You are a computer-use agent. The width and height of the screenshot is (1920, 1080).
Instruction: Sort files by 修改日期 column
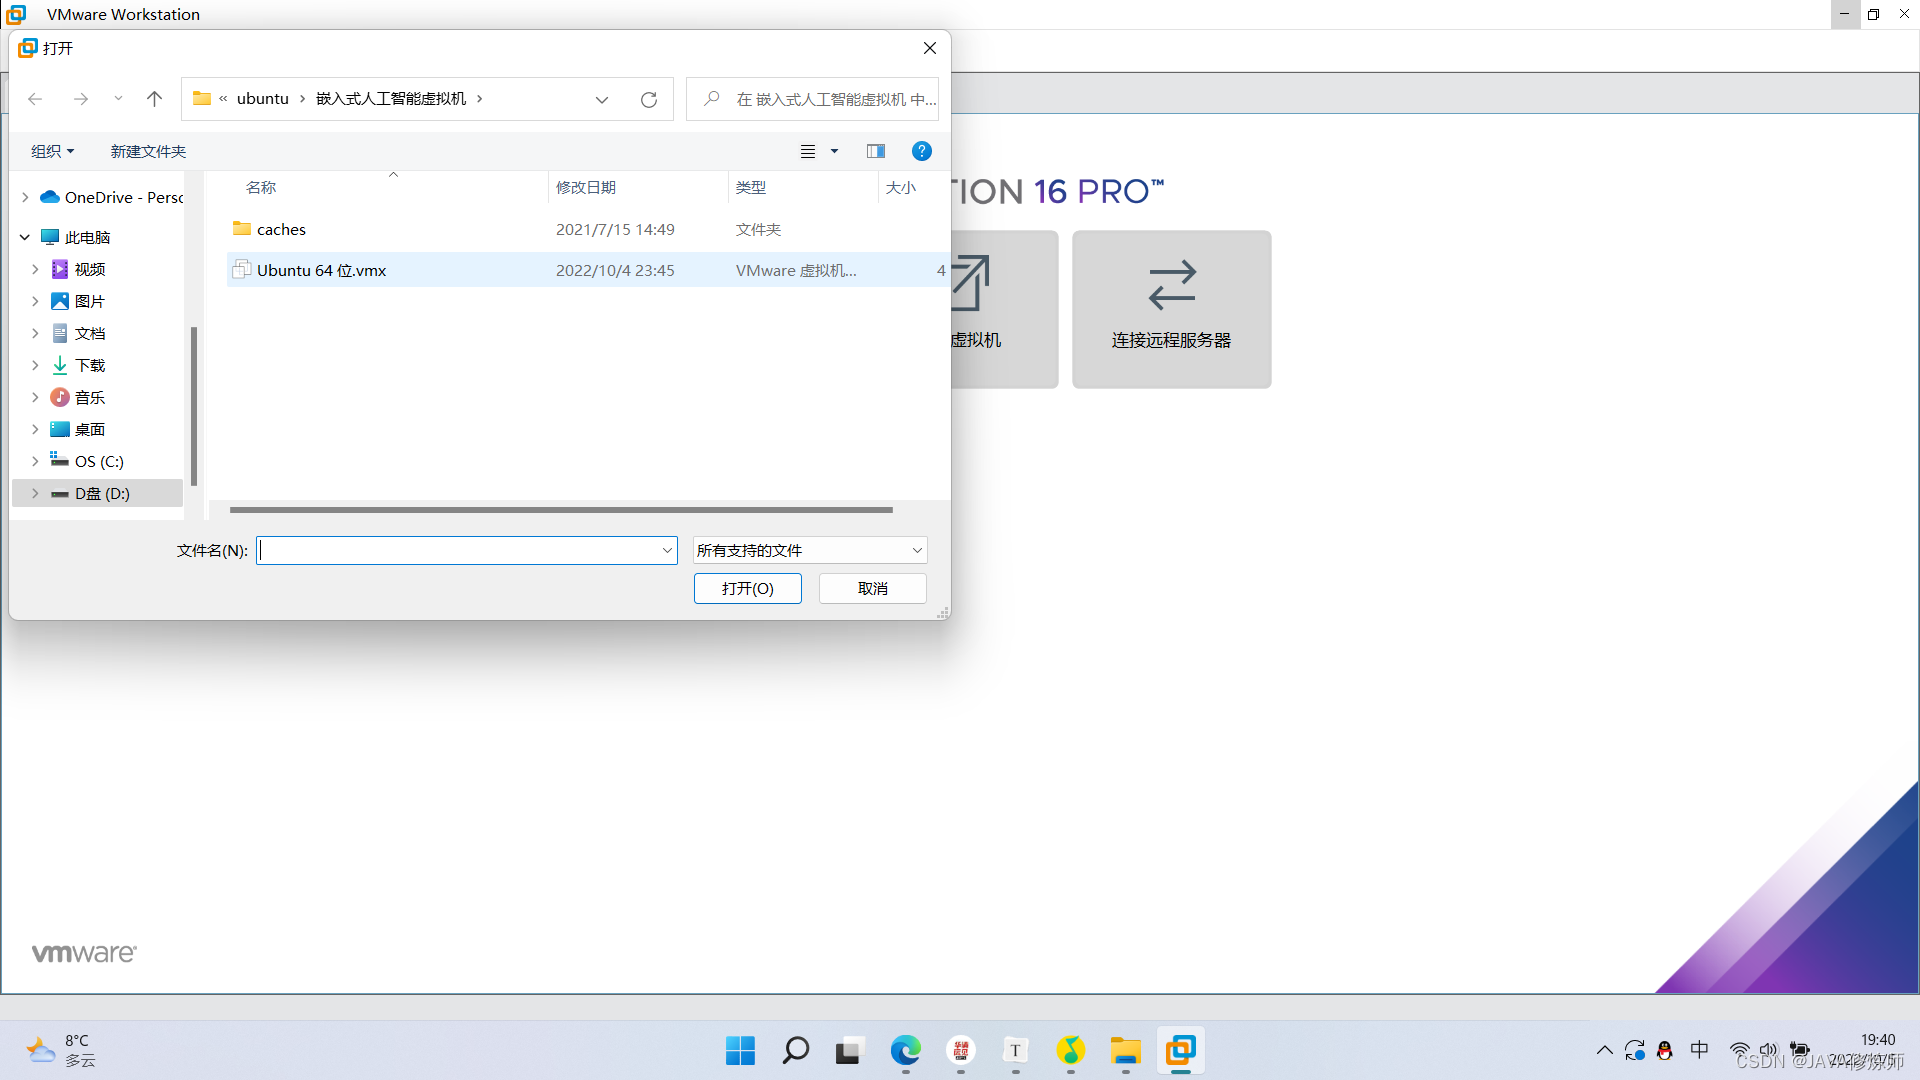point(586,187)
